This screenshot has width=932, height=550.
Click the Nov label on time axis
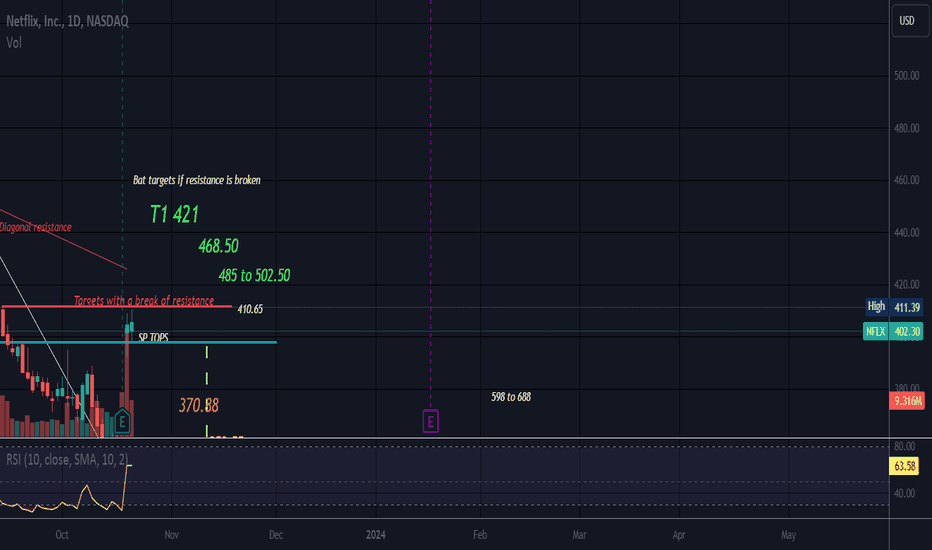[171, 535]
